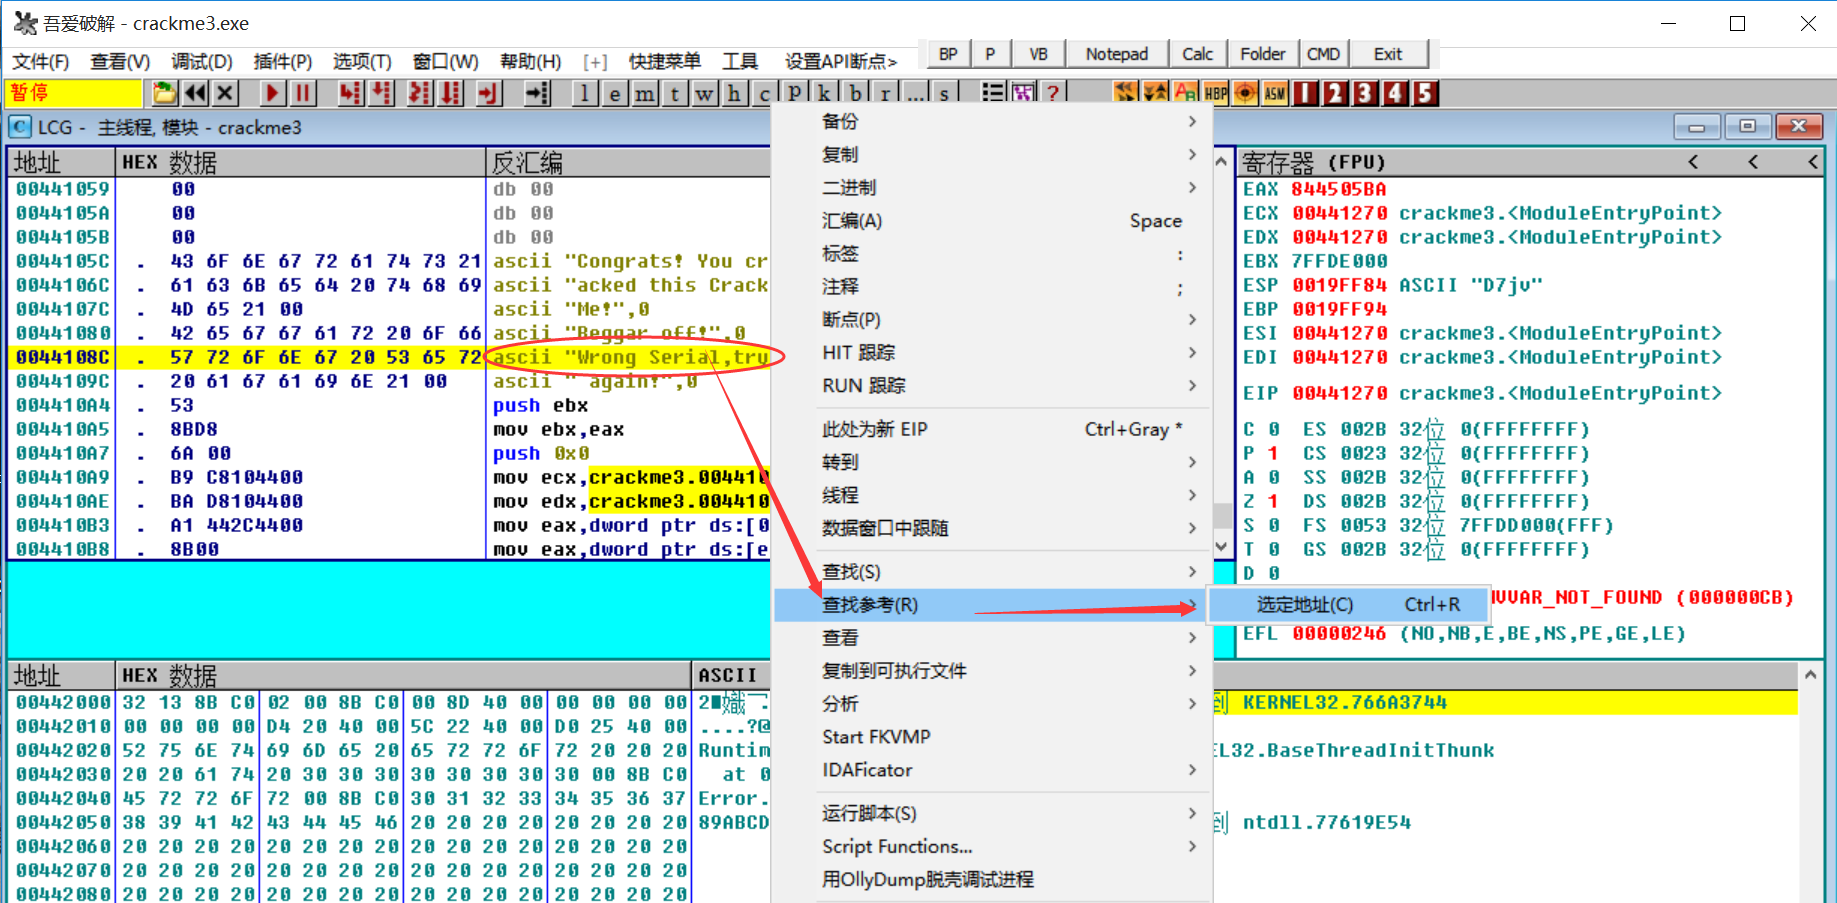Click the dark red number 3 icon
Image resolution: width=1837 pixels, height=903 pixels.
pyautogui.click(x=1365, y=93)
